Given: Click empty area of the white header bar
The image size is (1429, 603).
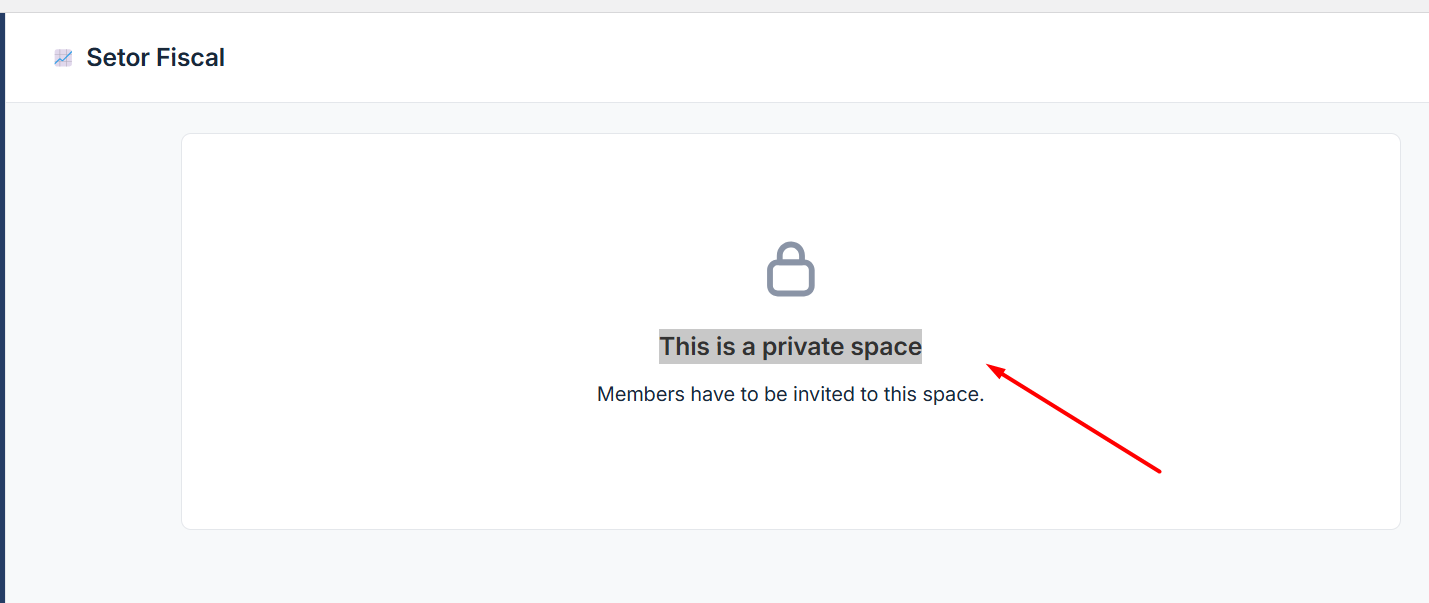Looking at the screenshot, I should coord(800,58).
